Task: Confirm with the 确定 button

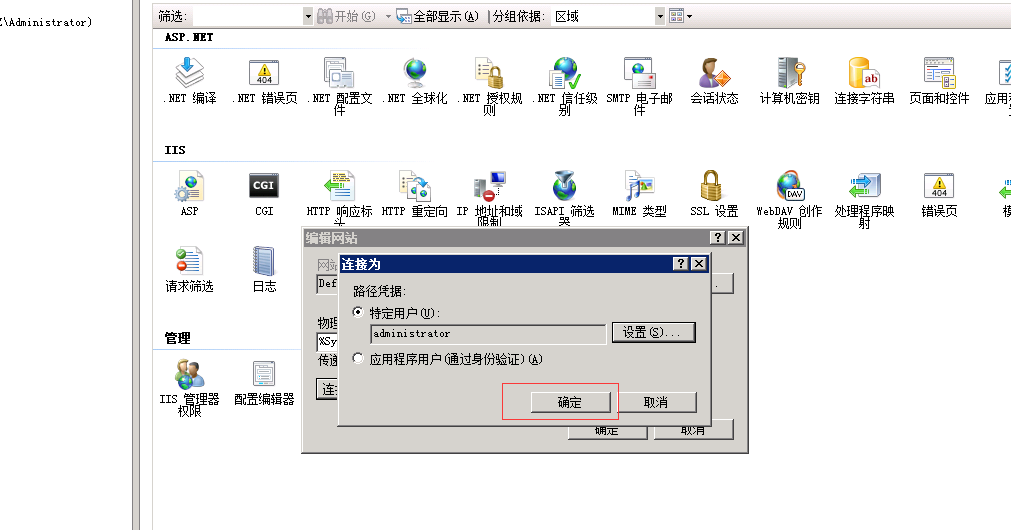Action: point(570,402)
